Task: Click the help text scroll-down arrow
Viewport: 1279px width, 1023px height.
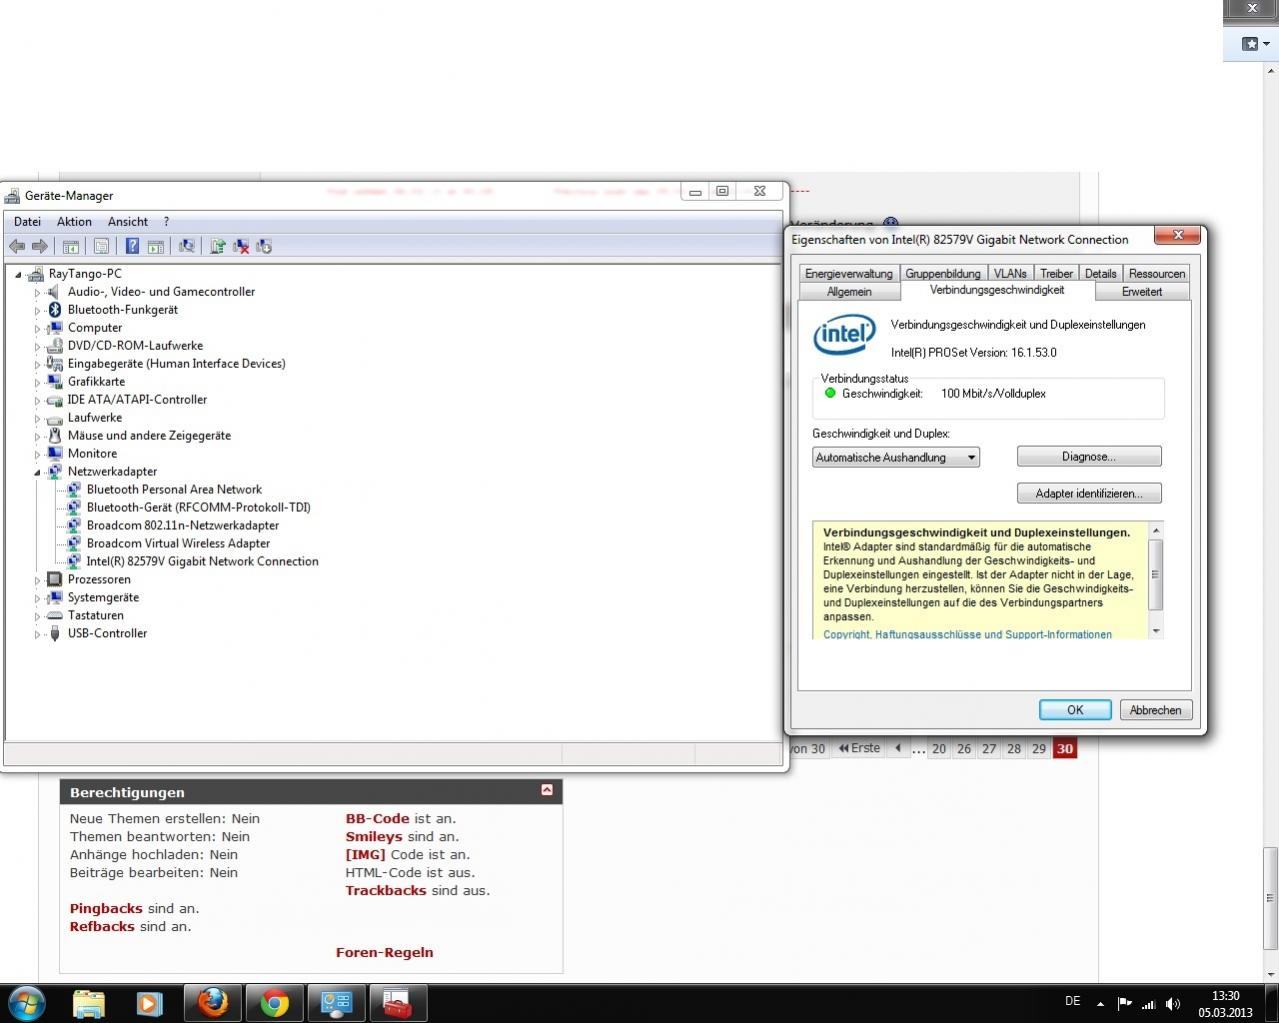Action: tap(1156, 631)
